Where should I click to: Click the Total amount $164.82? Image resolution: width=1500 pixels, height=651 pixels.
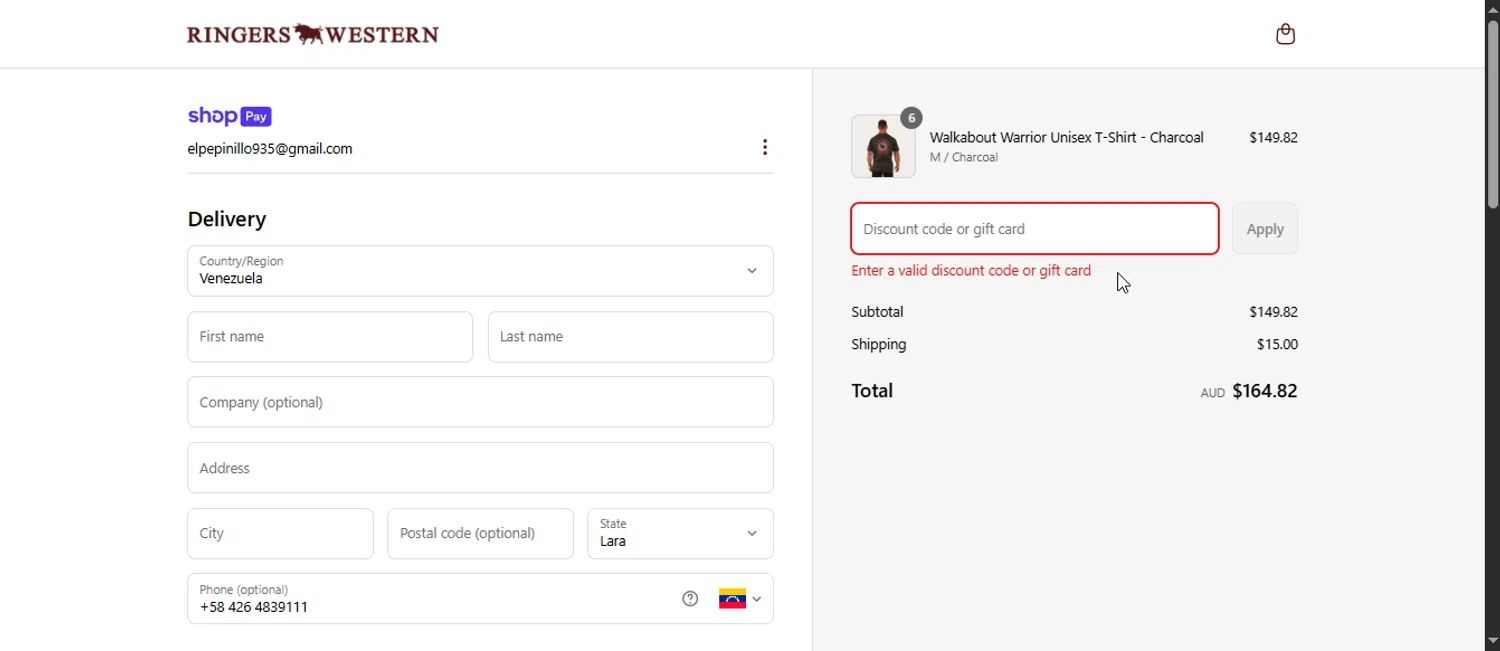(x=1265, y=391)
